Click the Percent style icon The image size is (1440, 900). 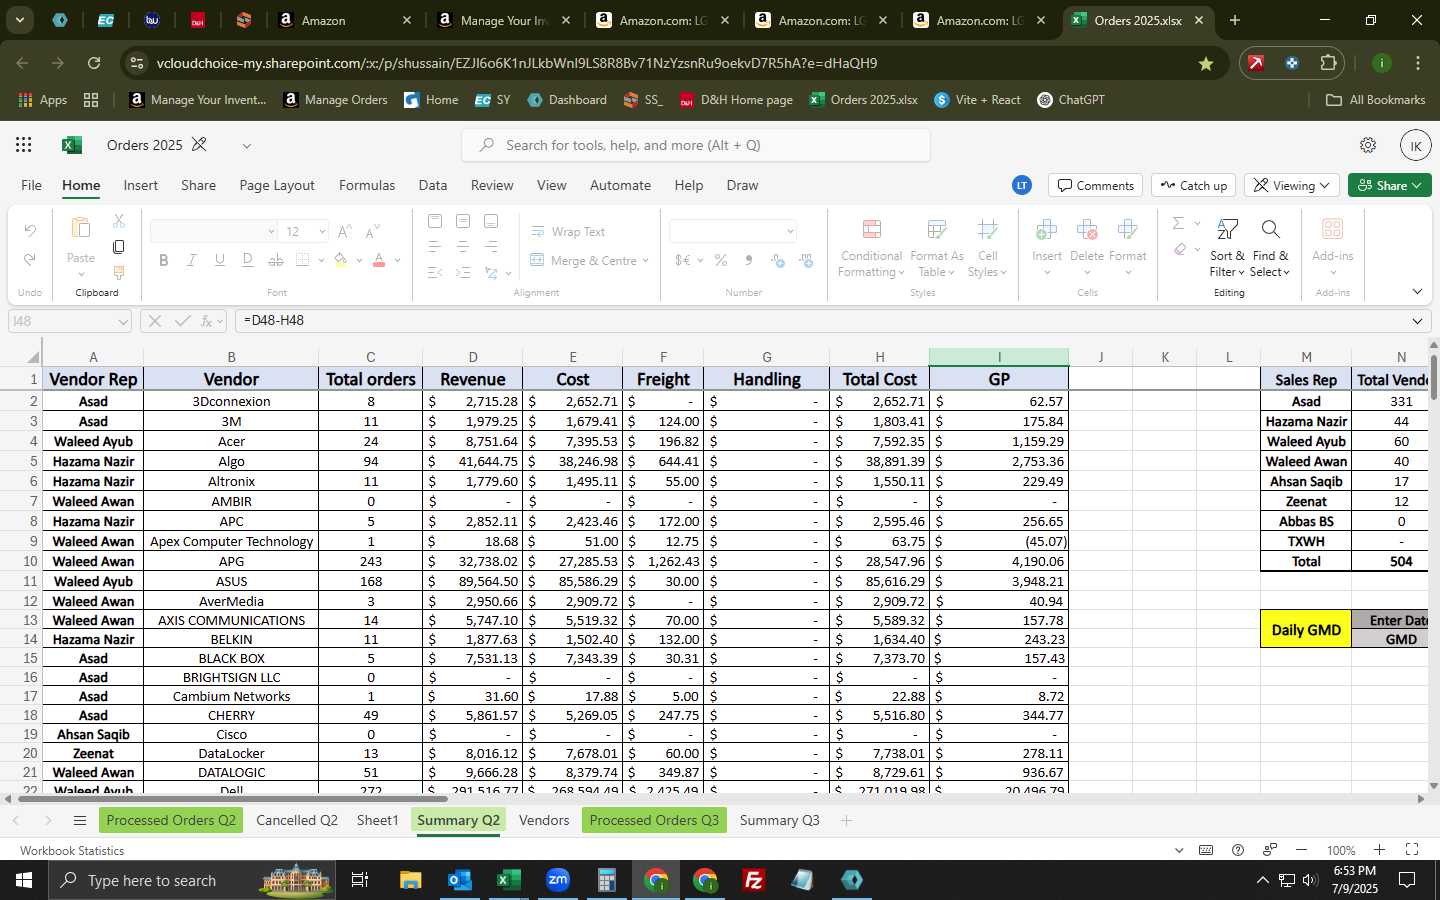[721, 260]
